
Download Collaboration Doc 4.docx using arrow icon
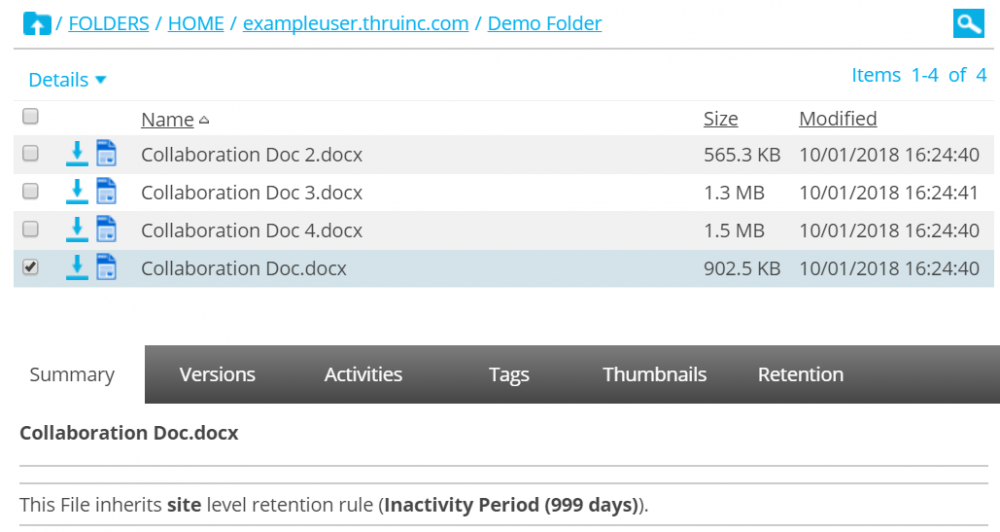[77, 230]
